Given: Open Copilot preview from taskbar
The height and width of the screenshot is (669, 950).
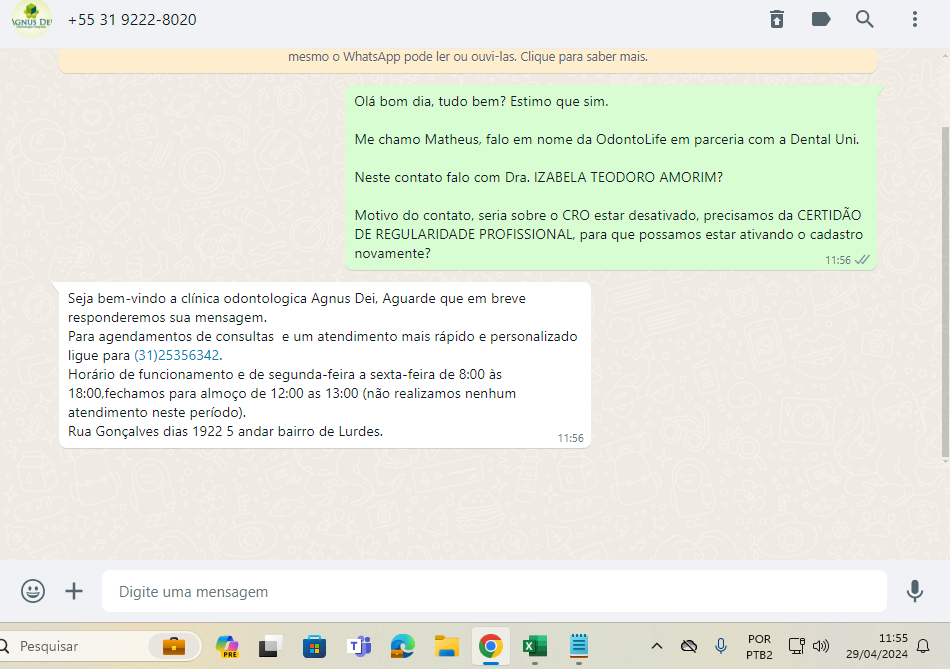Looking at the screenshot, I should point(228,647).
